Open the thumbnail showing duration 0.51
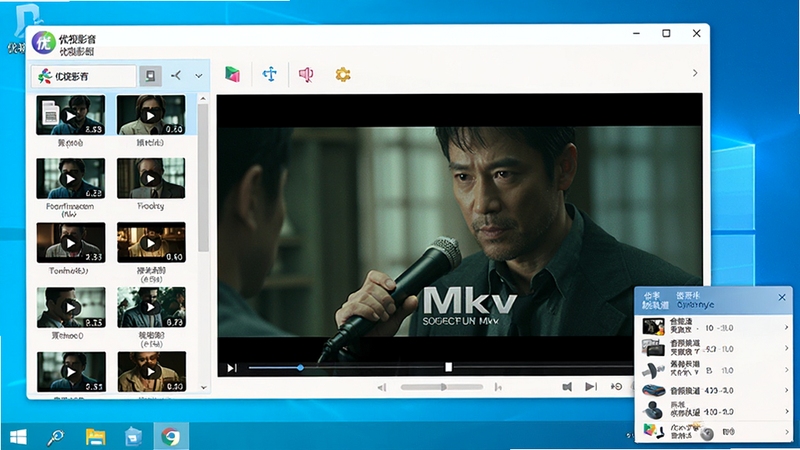The width and height of the screenshot is (800, 450). pyautogui.click(x=71, y=371)
